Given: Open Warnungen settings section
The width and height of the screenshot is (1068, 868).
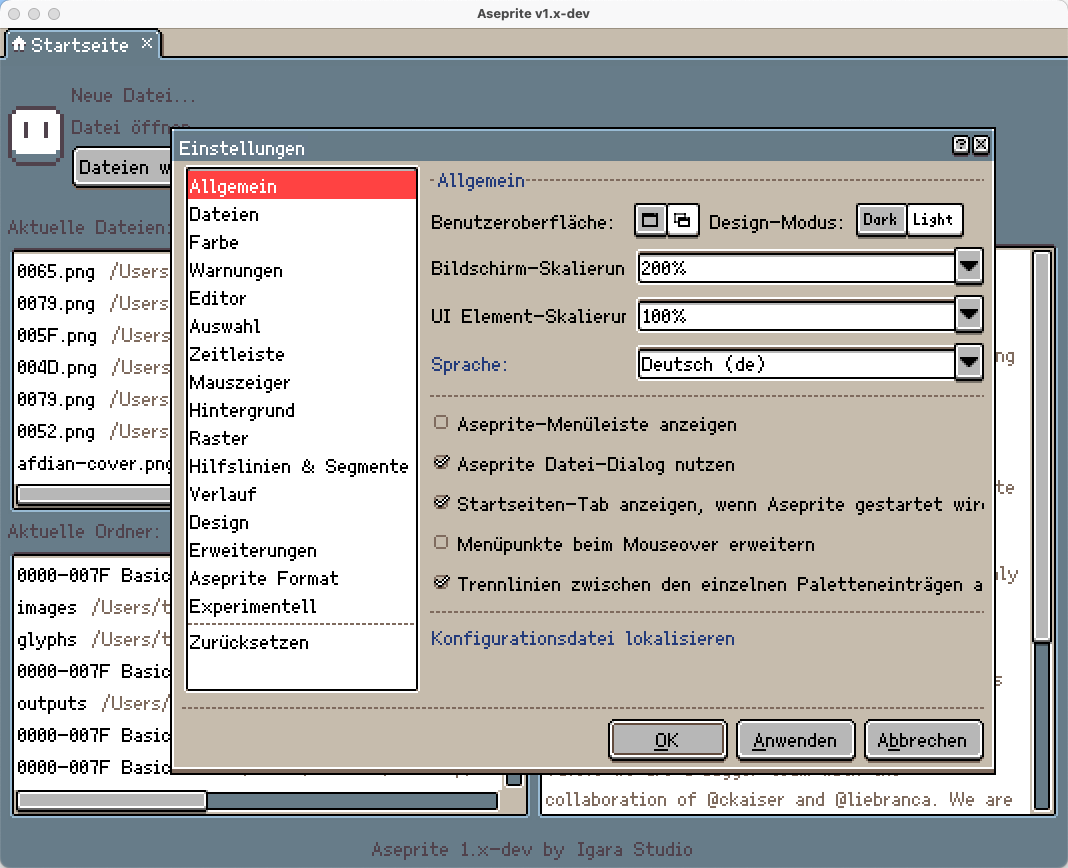Looking at the screenshot, I should 302,270.
